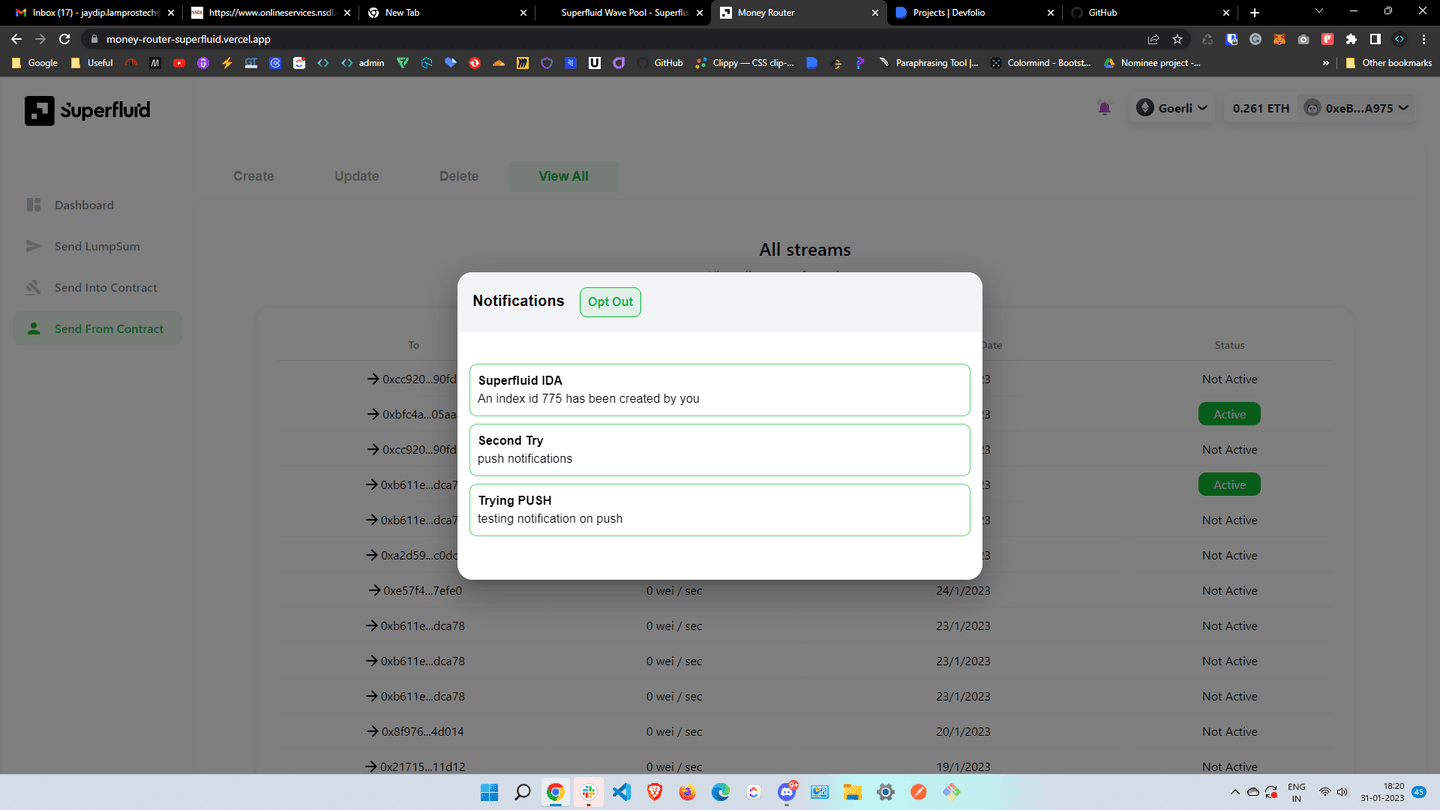Switch to the Inbox Gmail tab

click(x=95, y=13)
